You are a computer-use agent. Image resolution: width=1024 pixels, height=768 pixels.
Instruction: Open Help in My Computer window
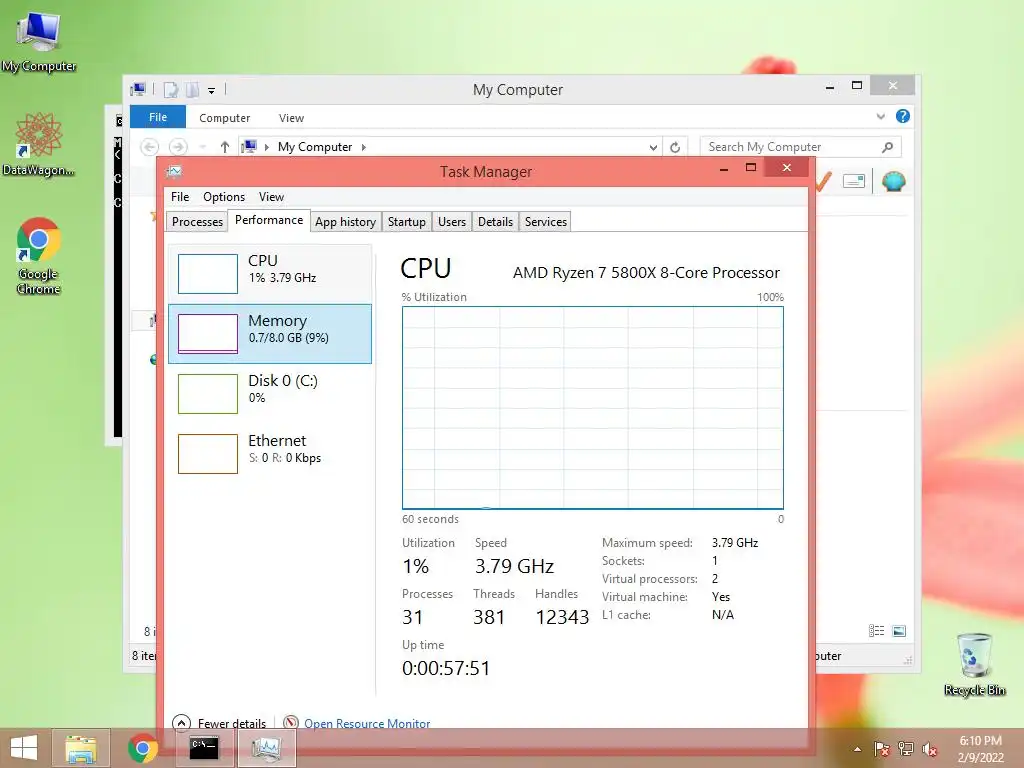click(x=903, y=116)
